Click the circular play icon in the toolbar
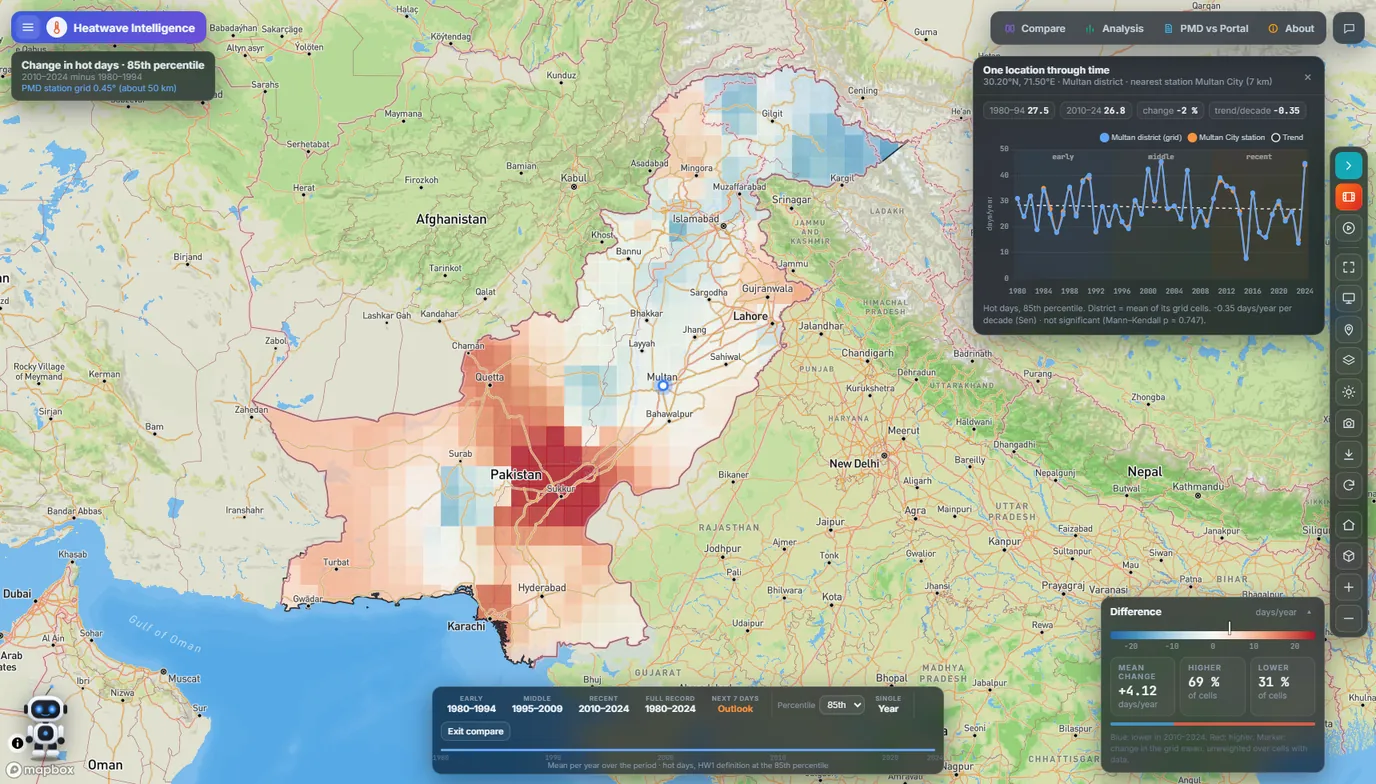 pyautogui.click(x=1349, y=228)
